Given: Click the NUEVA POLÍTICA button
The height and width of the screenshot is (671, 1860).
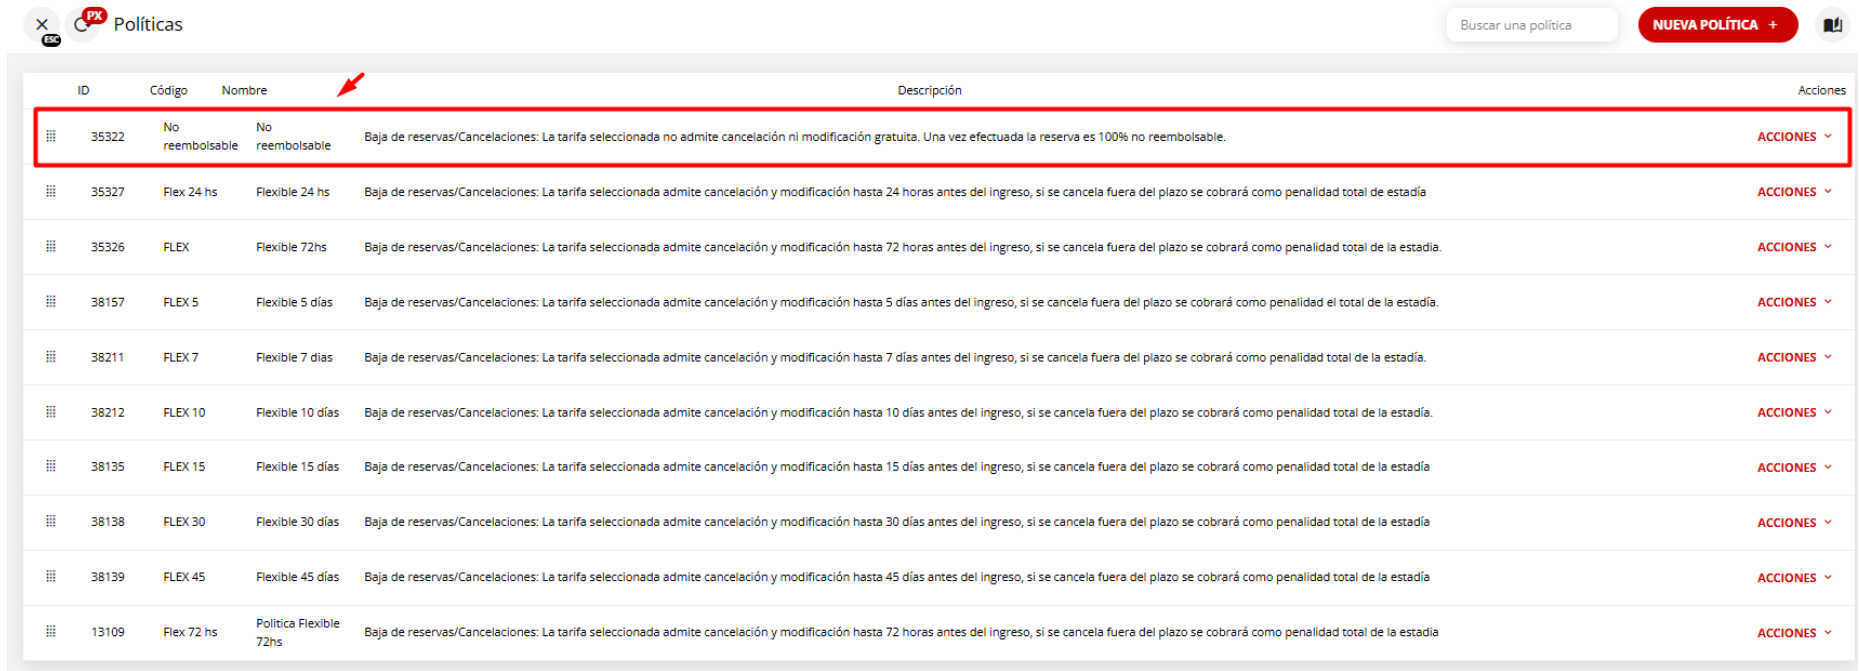Looking at the screenshot, I should tap(1716, 25).
